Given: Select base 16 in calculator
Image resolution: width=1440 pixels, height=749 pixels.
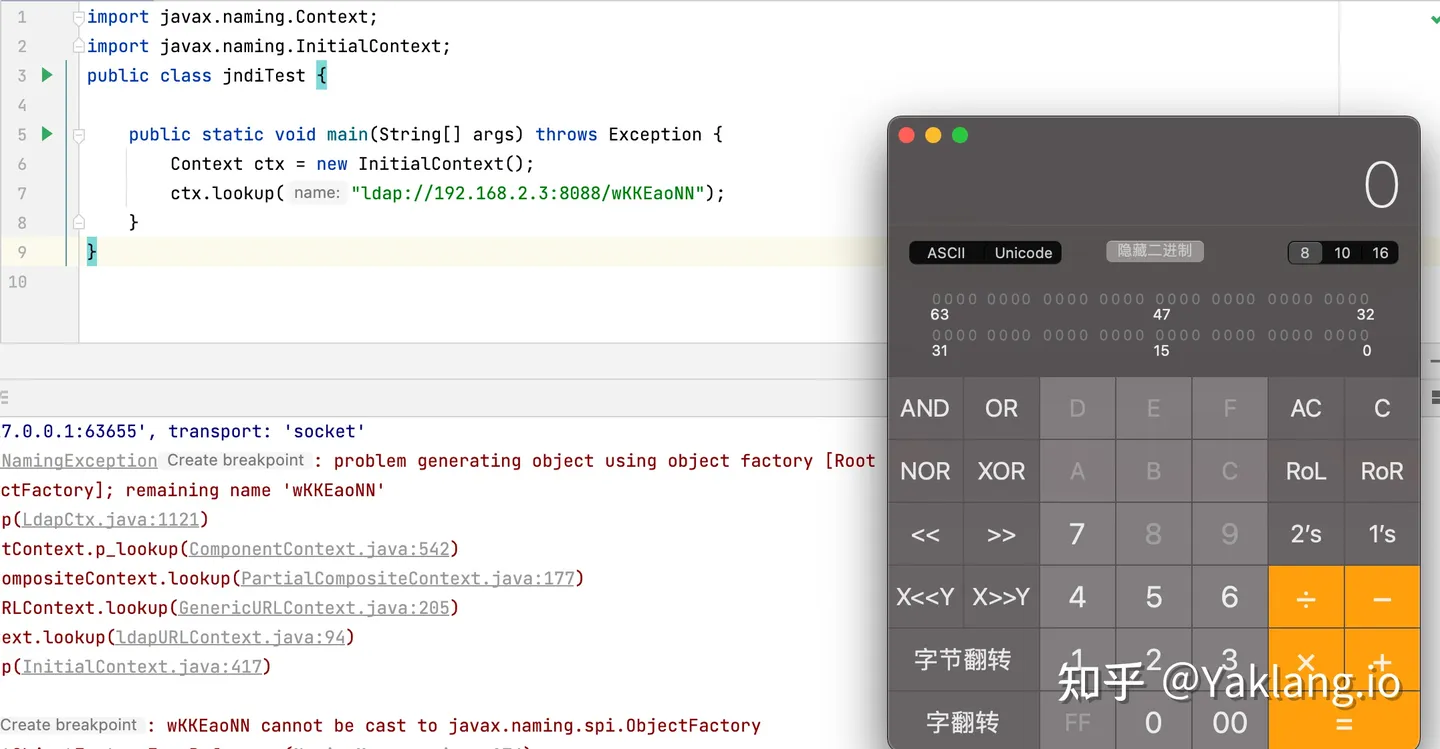Looking at the screenshot, I should pos(1380,253).
